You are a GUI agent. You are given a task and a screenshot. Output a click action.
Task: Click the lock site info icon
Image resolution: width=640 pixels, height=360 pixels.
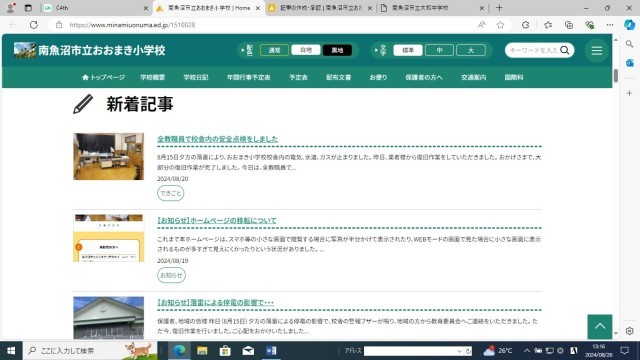coord(59,25)
